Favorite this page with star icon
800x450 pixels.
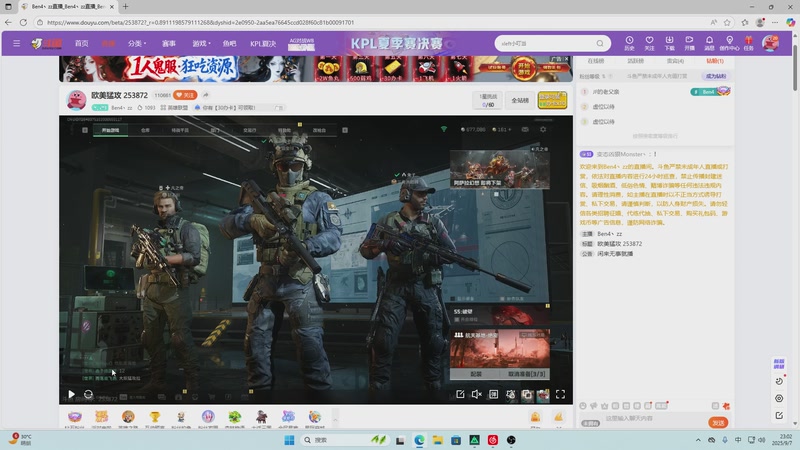pyautogui.click(x=727, y=22)
